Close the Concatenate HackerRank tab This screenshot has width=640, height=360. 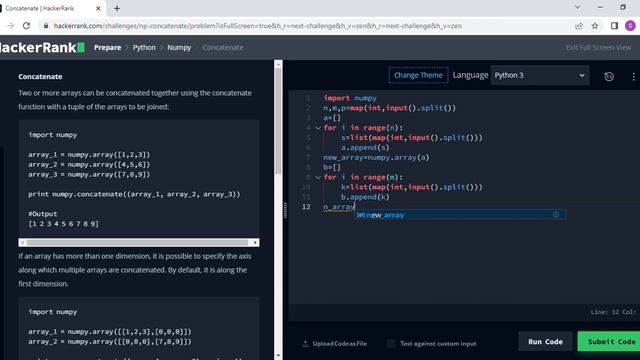point(98,8)
